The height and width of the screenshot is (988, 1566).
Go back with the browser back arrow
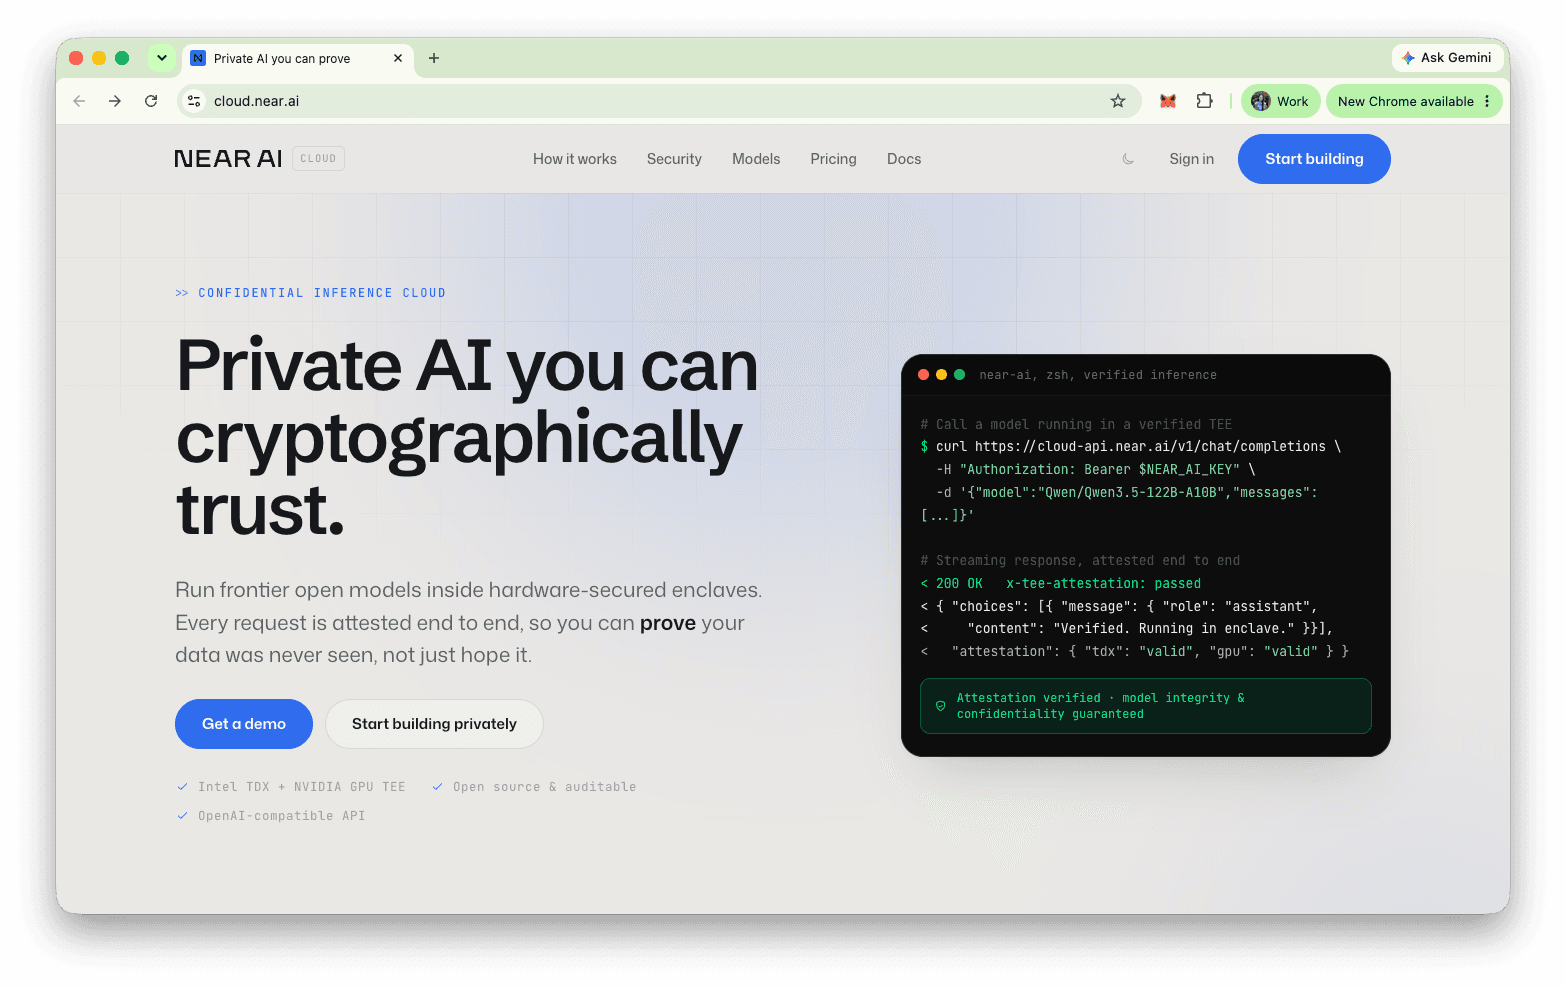pyautogui.click(x=79, y=101)
